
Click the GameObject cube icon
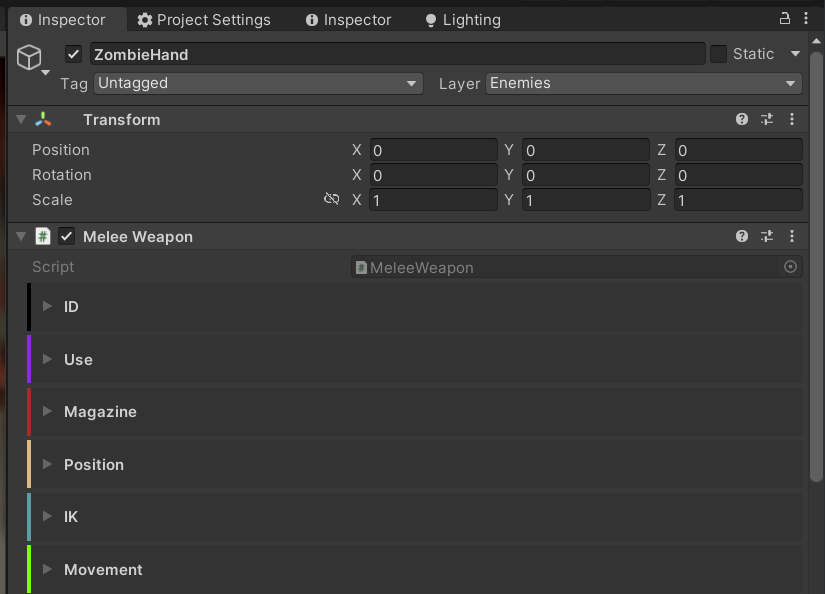tap(28, 57)
